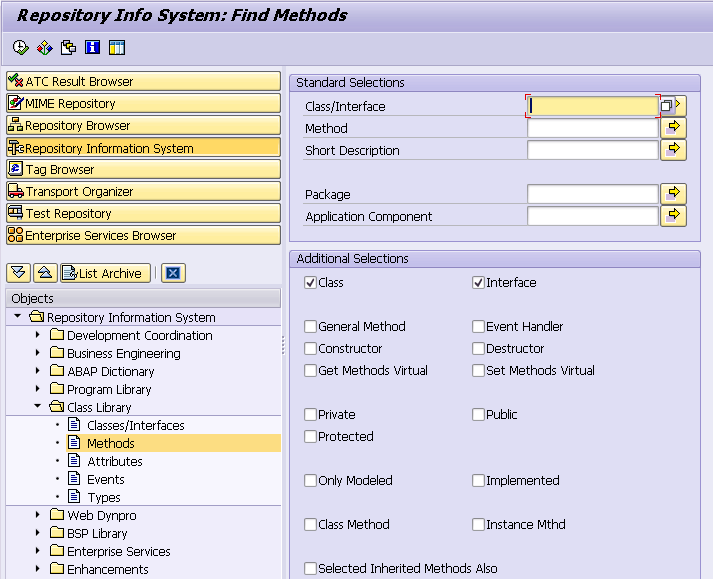This screenshot has height=579, width=713.
Task: Open the Transport Organizer tab
Action: 143,191
